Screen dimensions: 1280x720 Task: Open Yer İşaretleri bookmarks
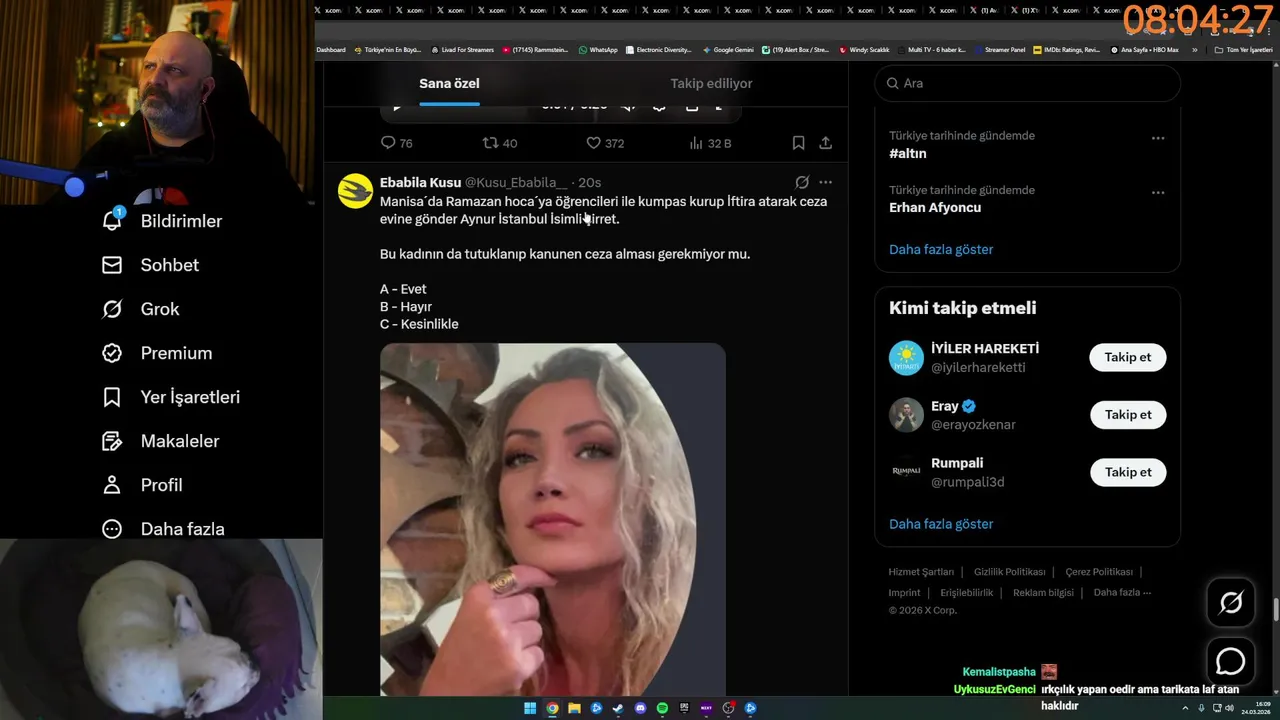coord(171,397)
